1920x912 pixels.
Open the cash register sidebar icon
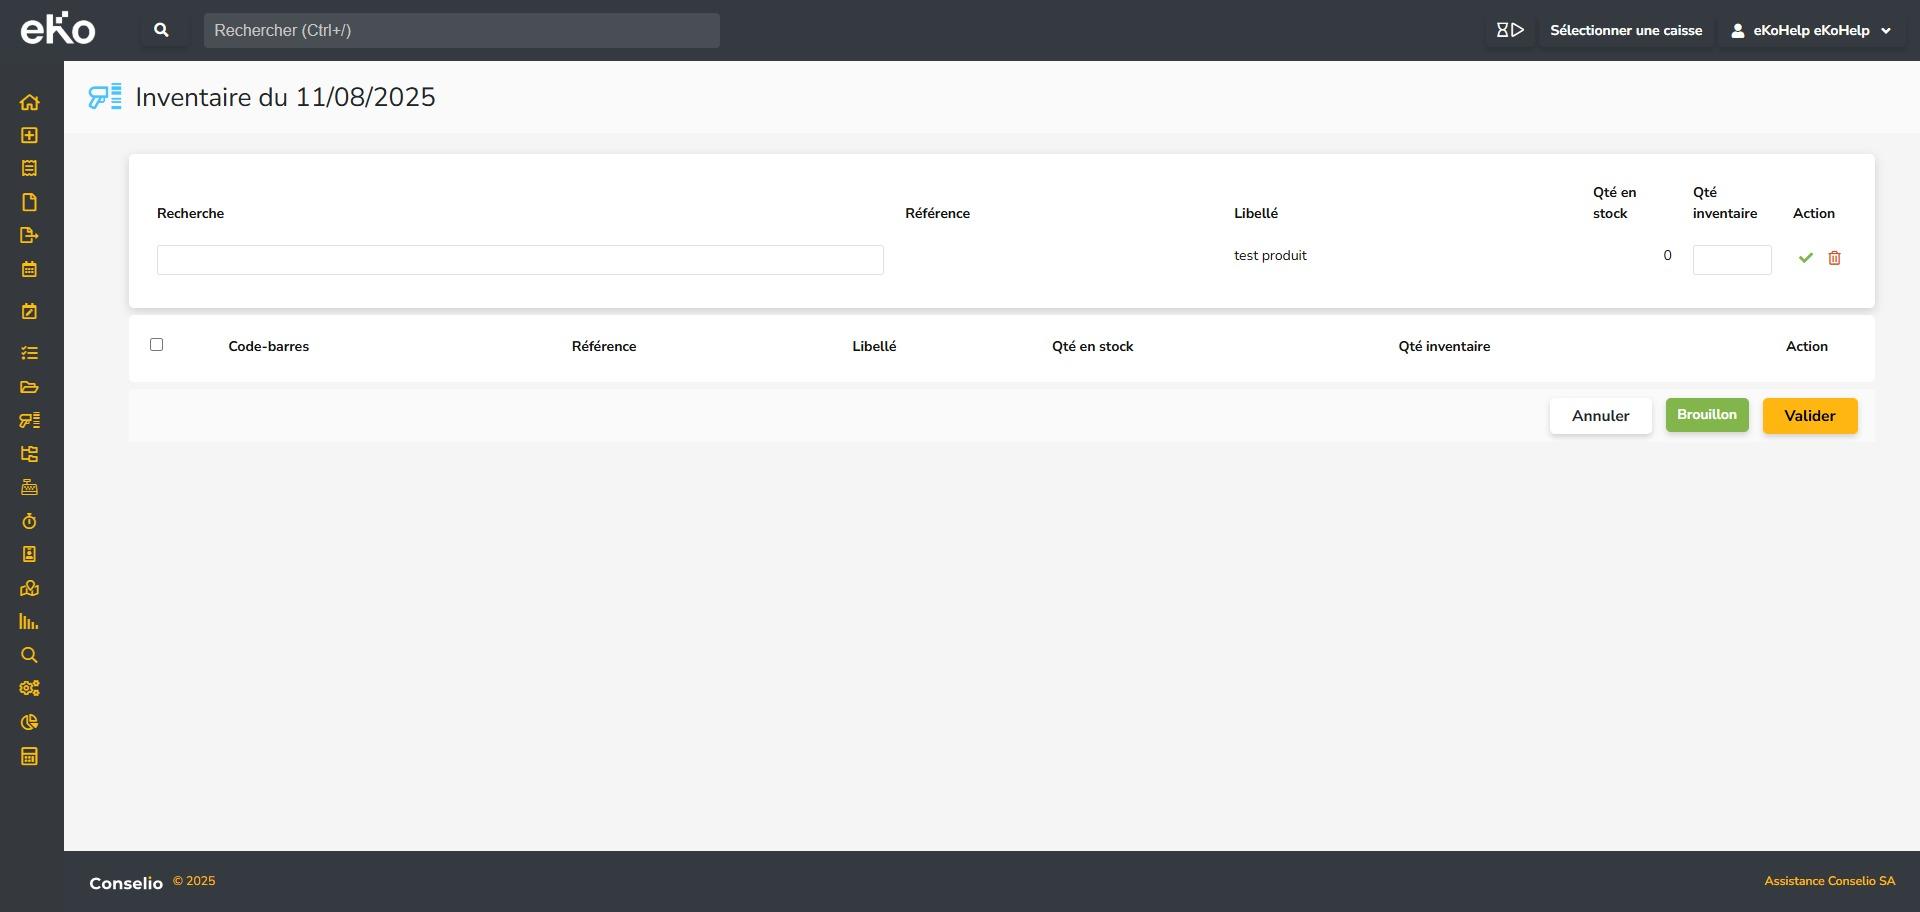click(x=29, y=487)
